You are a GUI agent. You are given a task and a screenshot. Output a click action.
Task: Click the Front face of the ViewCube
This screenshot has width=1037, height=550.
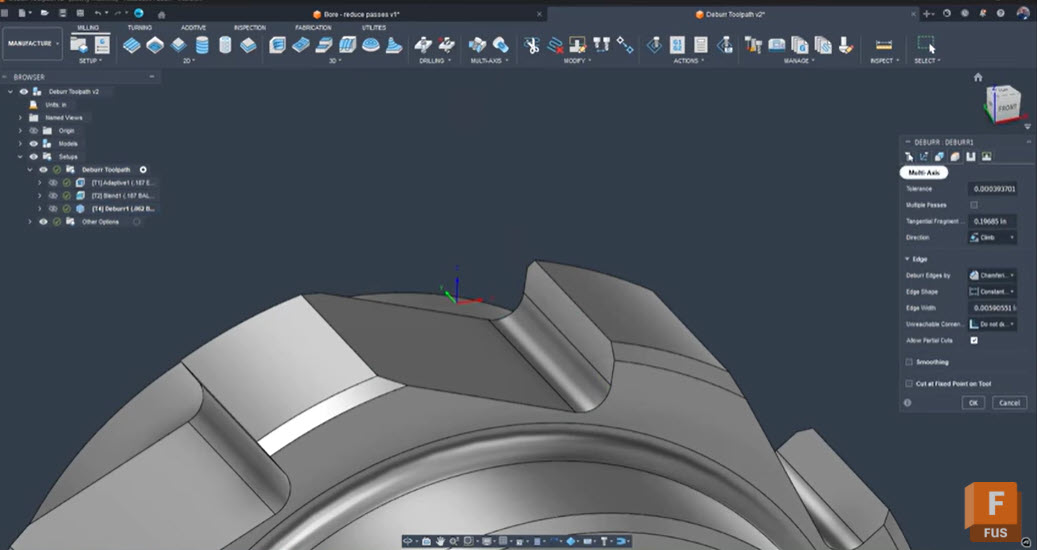click(1007, 107)
